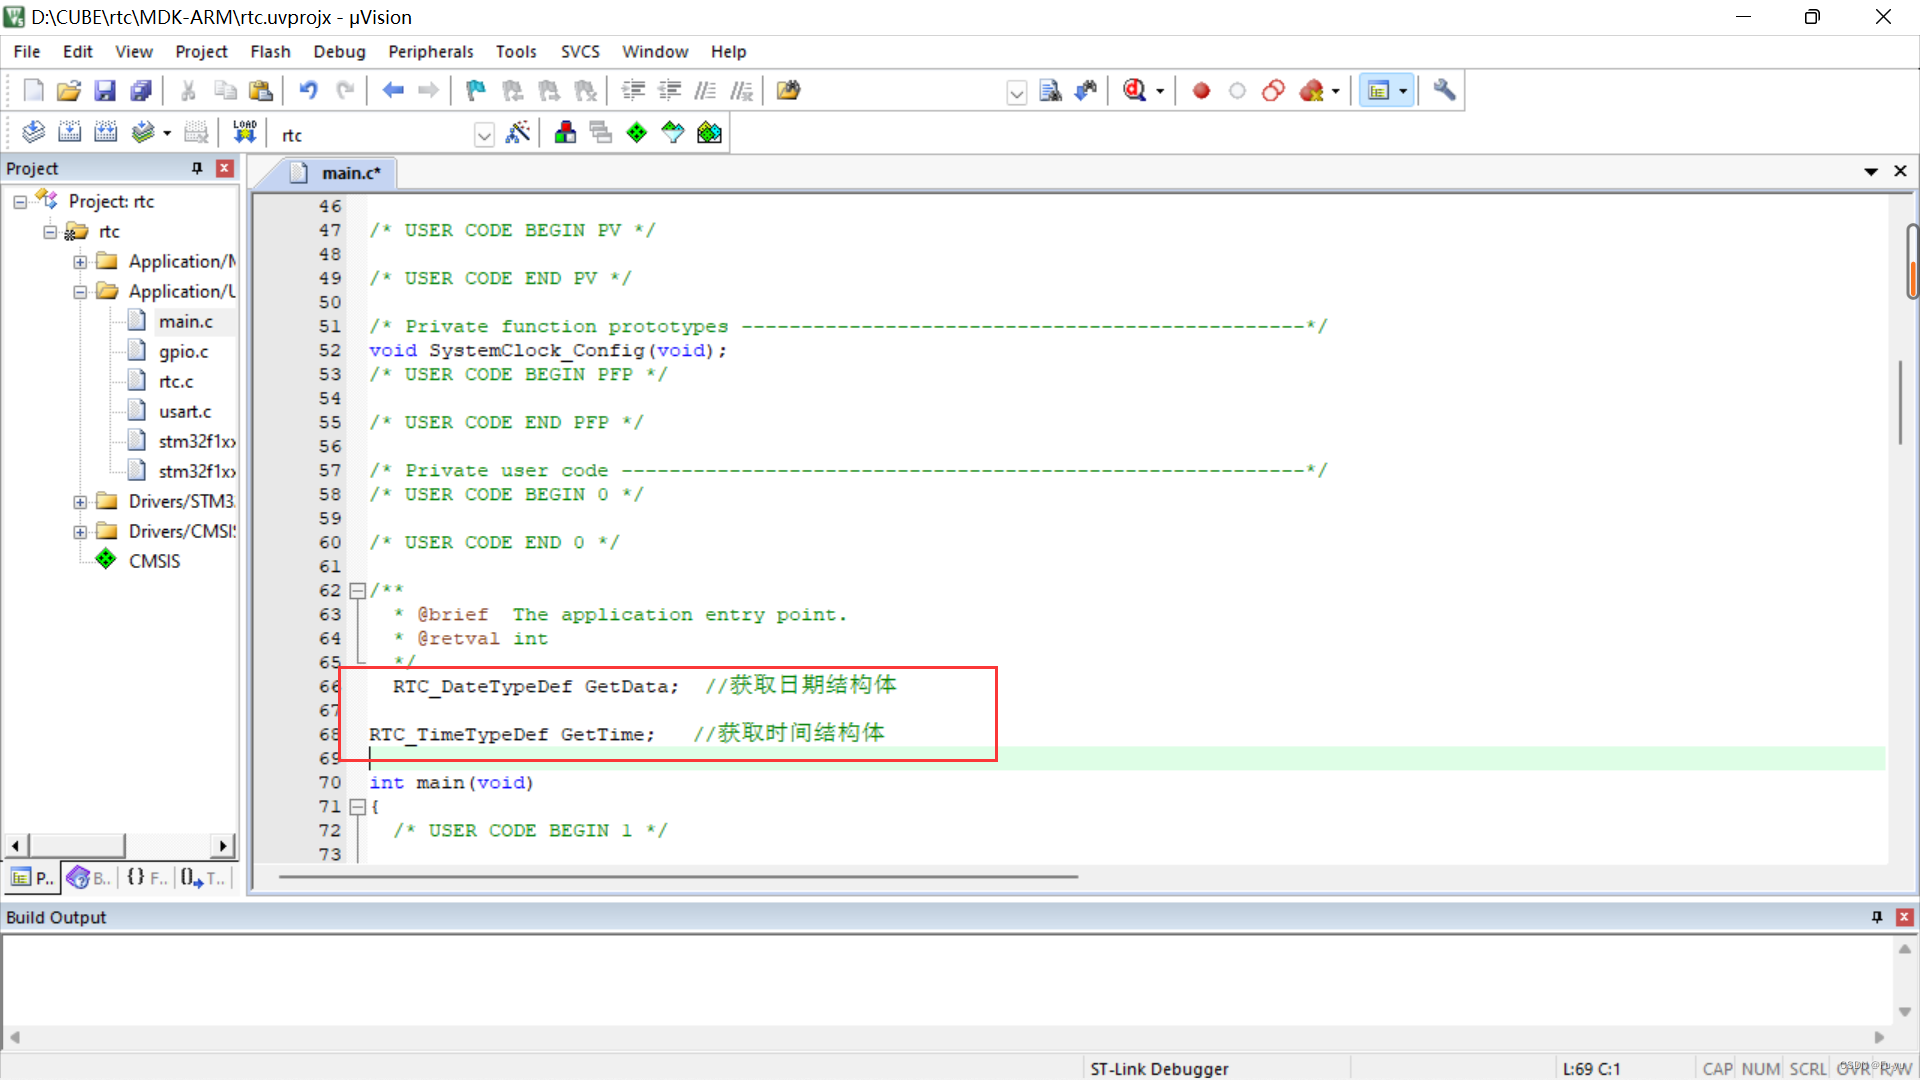This screenshot has height=1080, width=1920.
Task: Select usart.c in the project tree
Action: pos(185,412)
